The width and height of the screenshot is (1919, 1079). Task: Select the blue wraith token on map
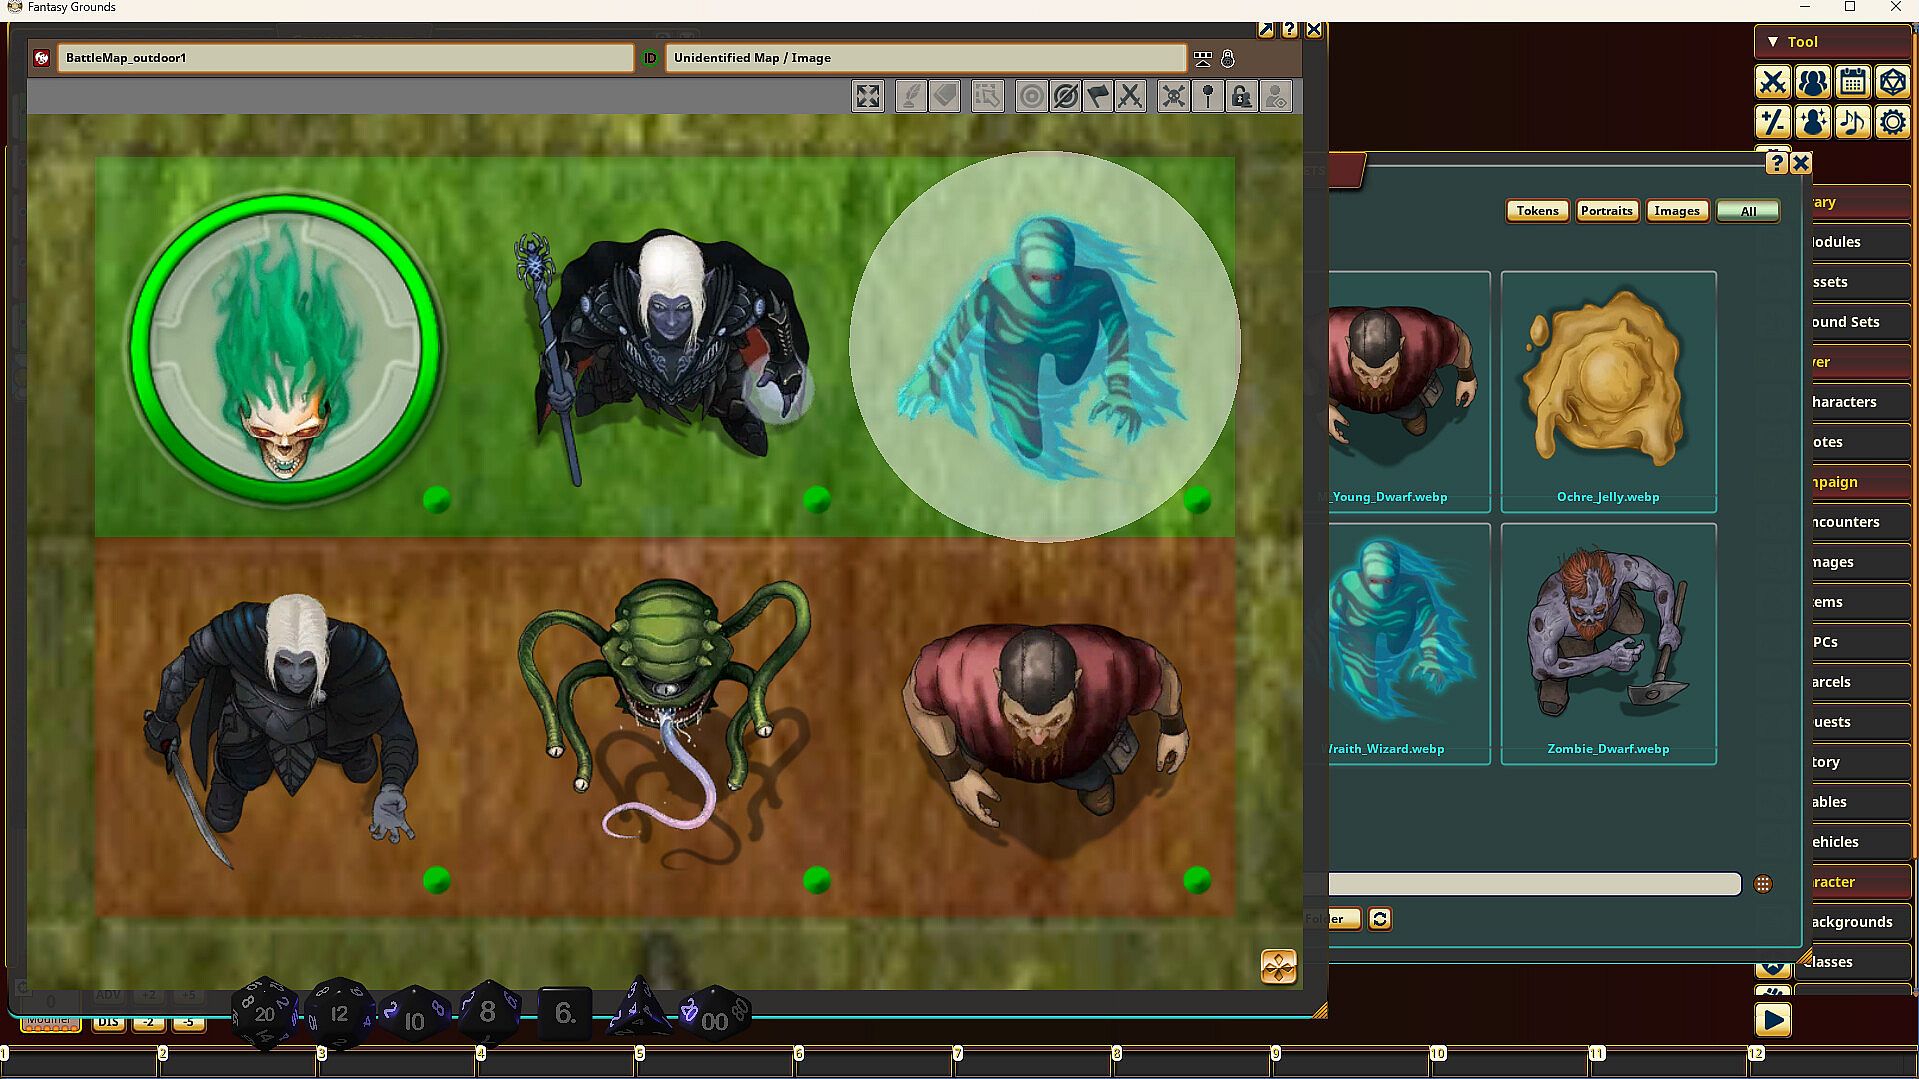click(x=1043, y=347)
